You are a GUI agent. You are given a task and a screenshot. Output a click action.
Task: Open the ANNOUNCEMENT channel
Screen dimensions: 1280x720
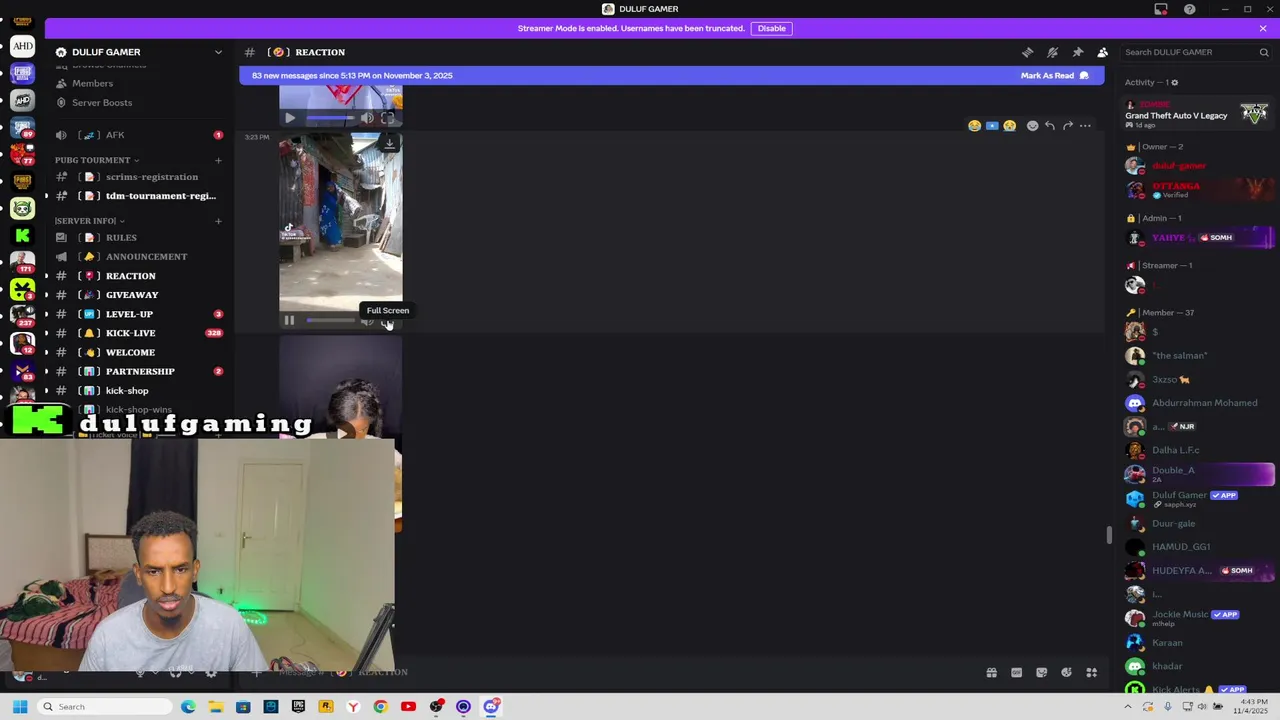(x=139, y=257)
